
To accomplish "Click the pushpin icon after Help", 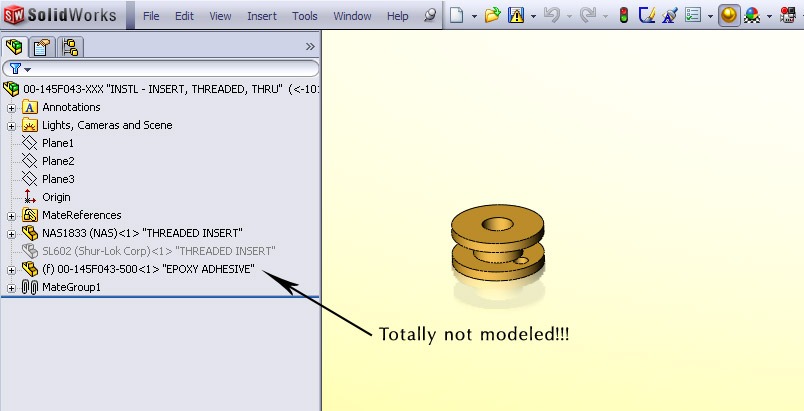I will point(430,16).
